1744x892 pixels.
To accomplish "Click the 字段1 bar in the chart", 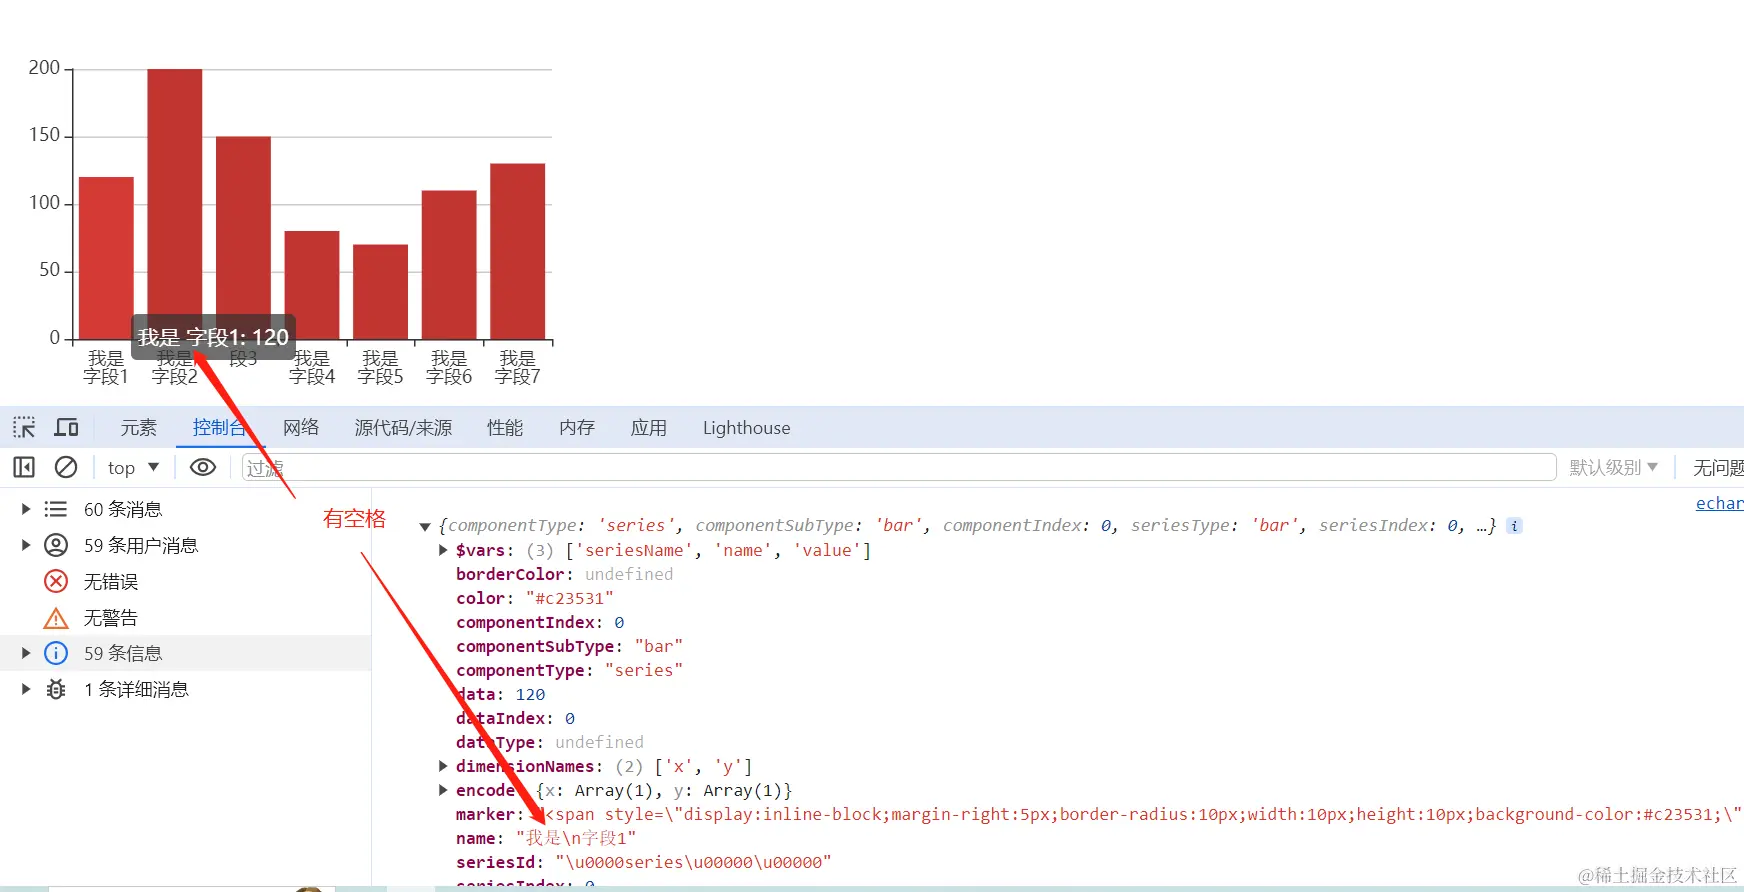I will tap(106, 258).
